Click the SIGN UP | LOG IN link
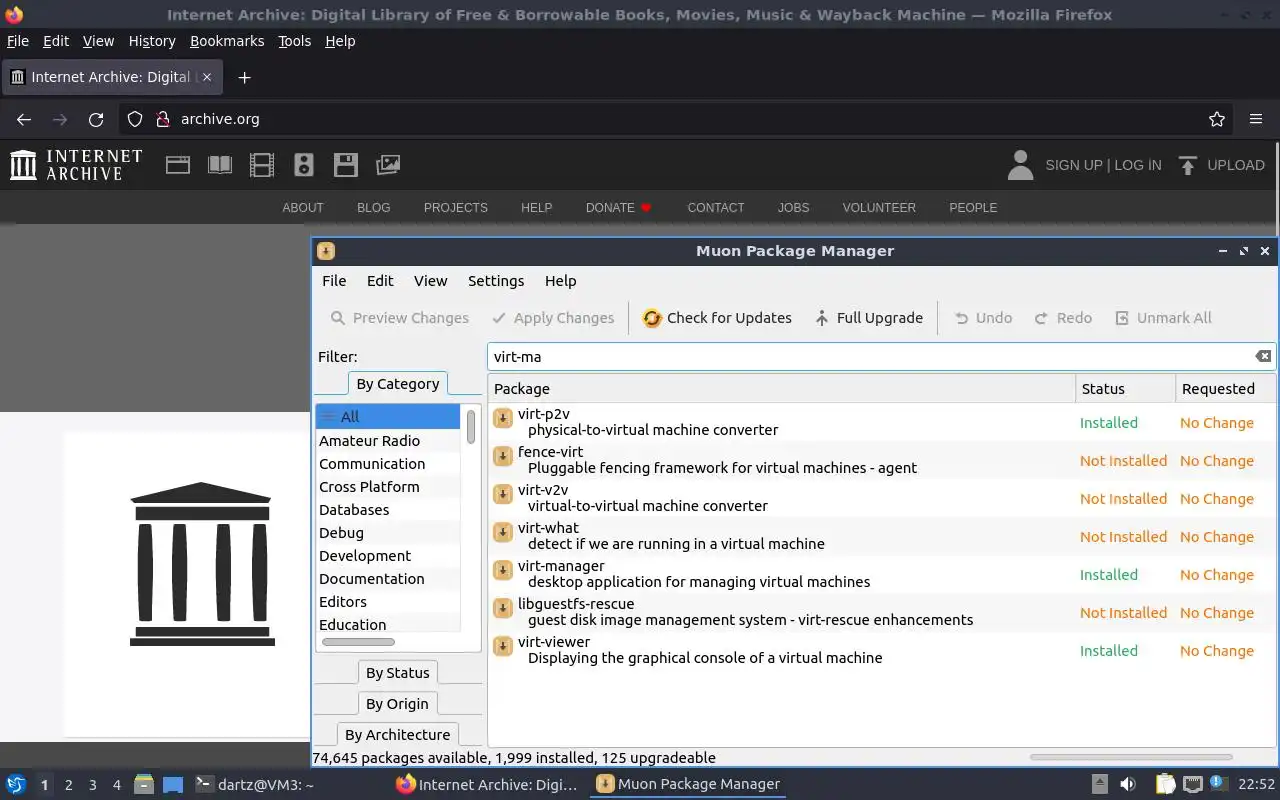The width and height of the screenshot is (1280, 800). [1103, 165]
